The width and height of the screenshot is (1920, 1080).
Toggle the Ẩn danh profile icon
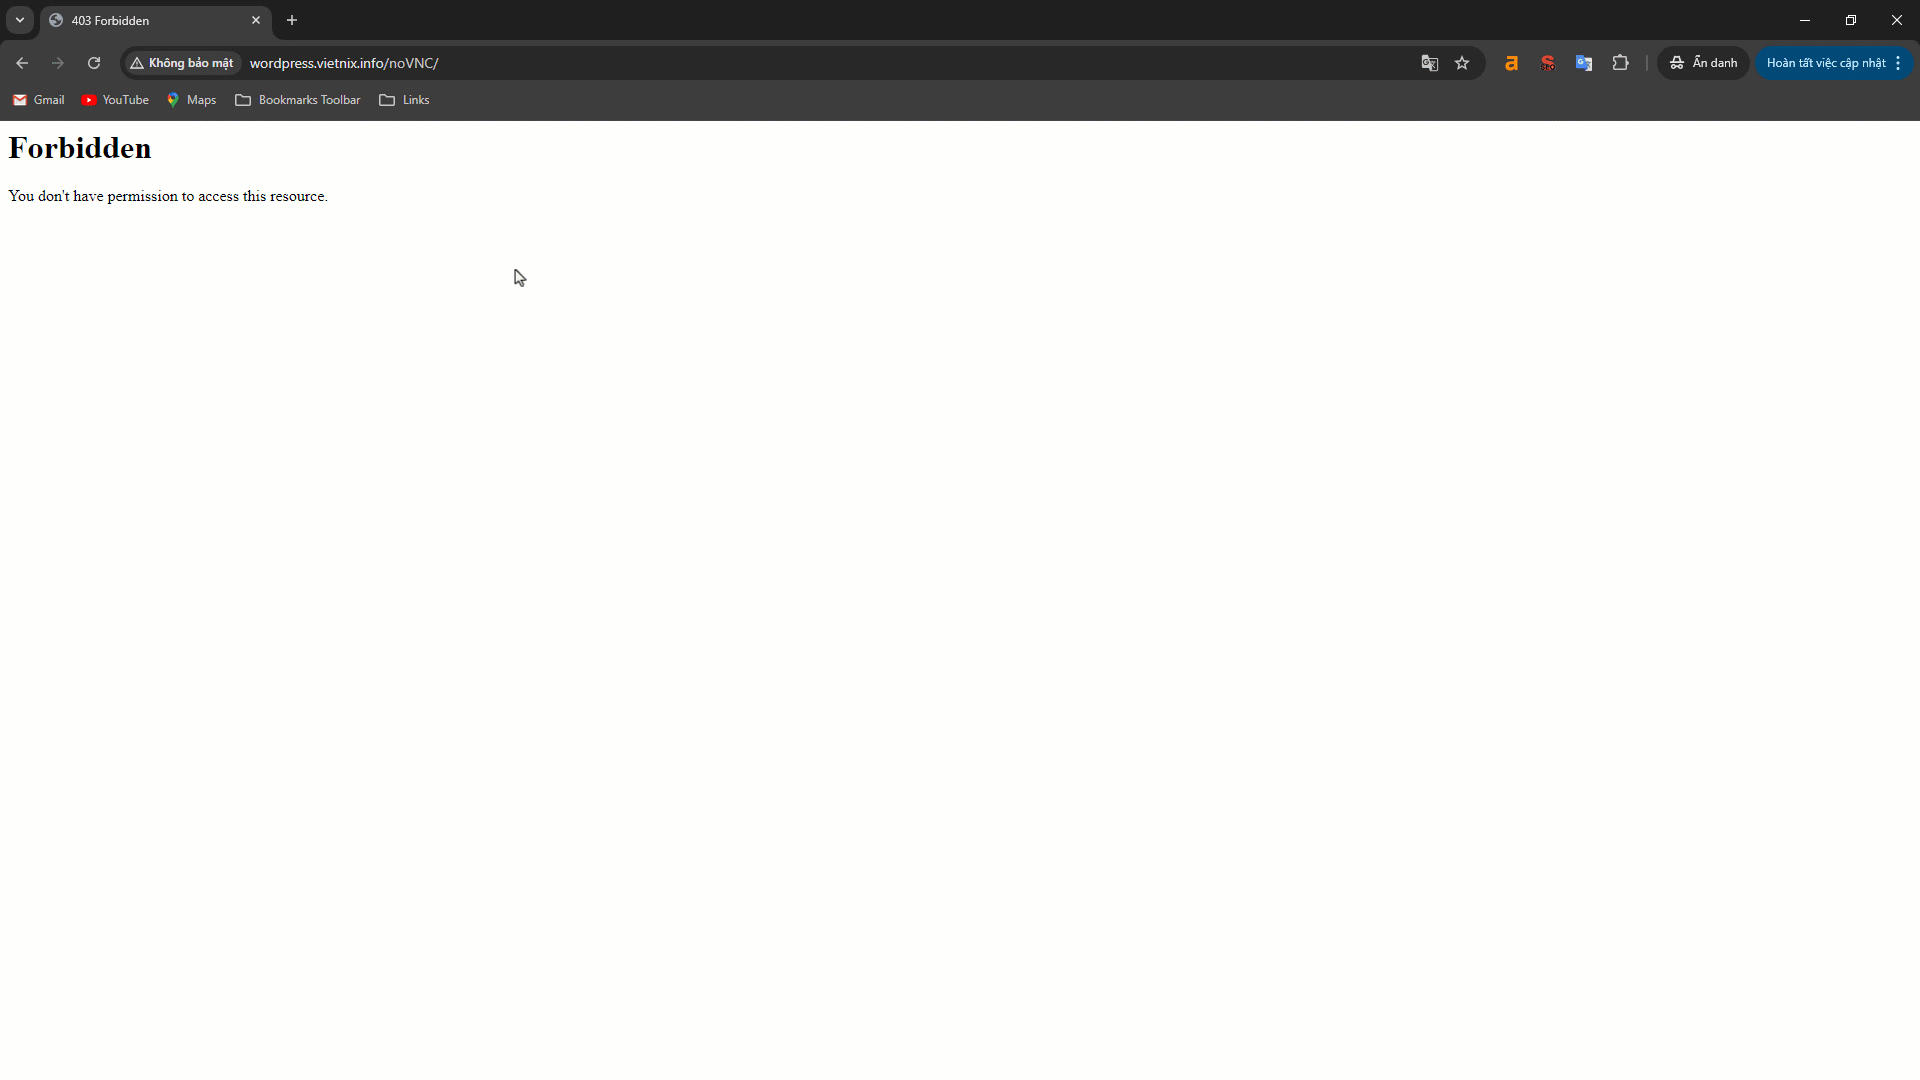[1704, 62]
